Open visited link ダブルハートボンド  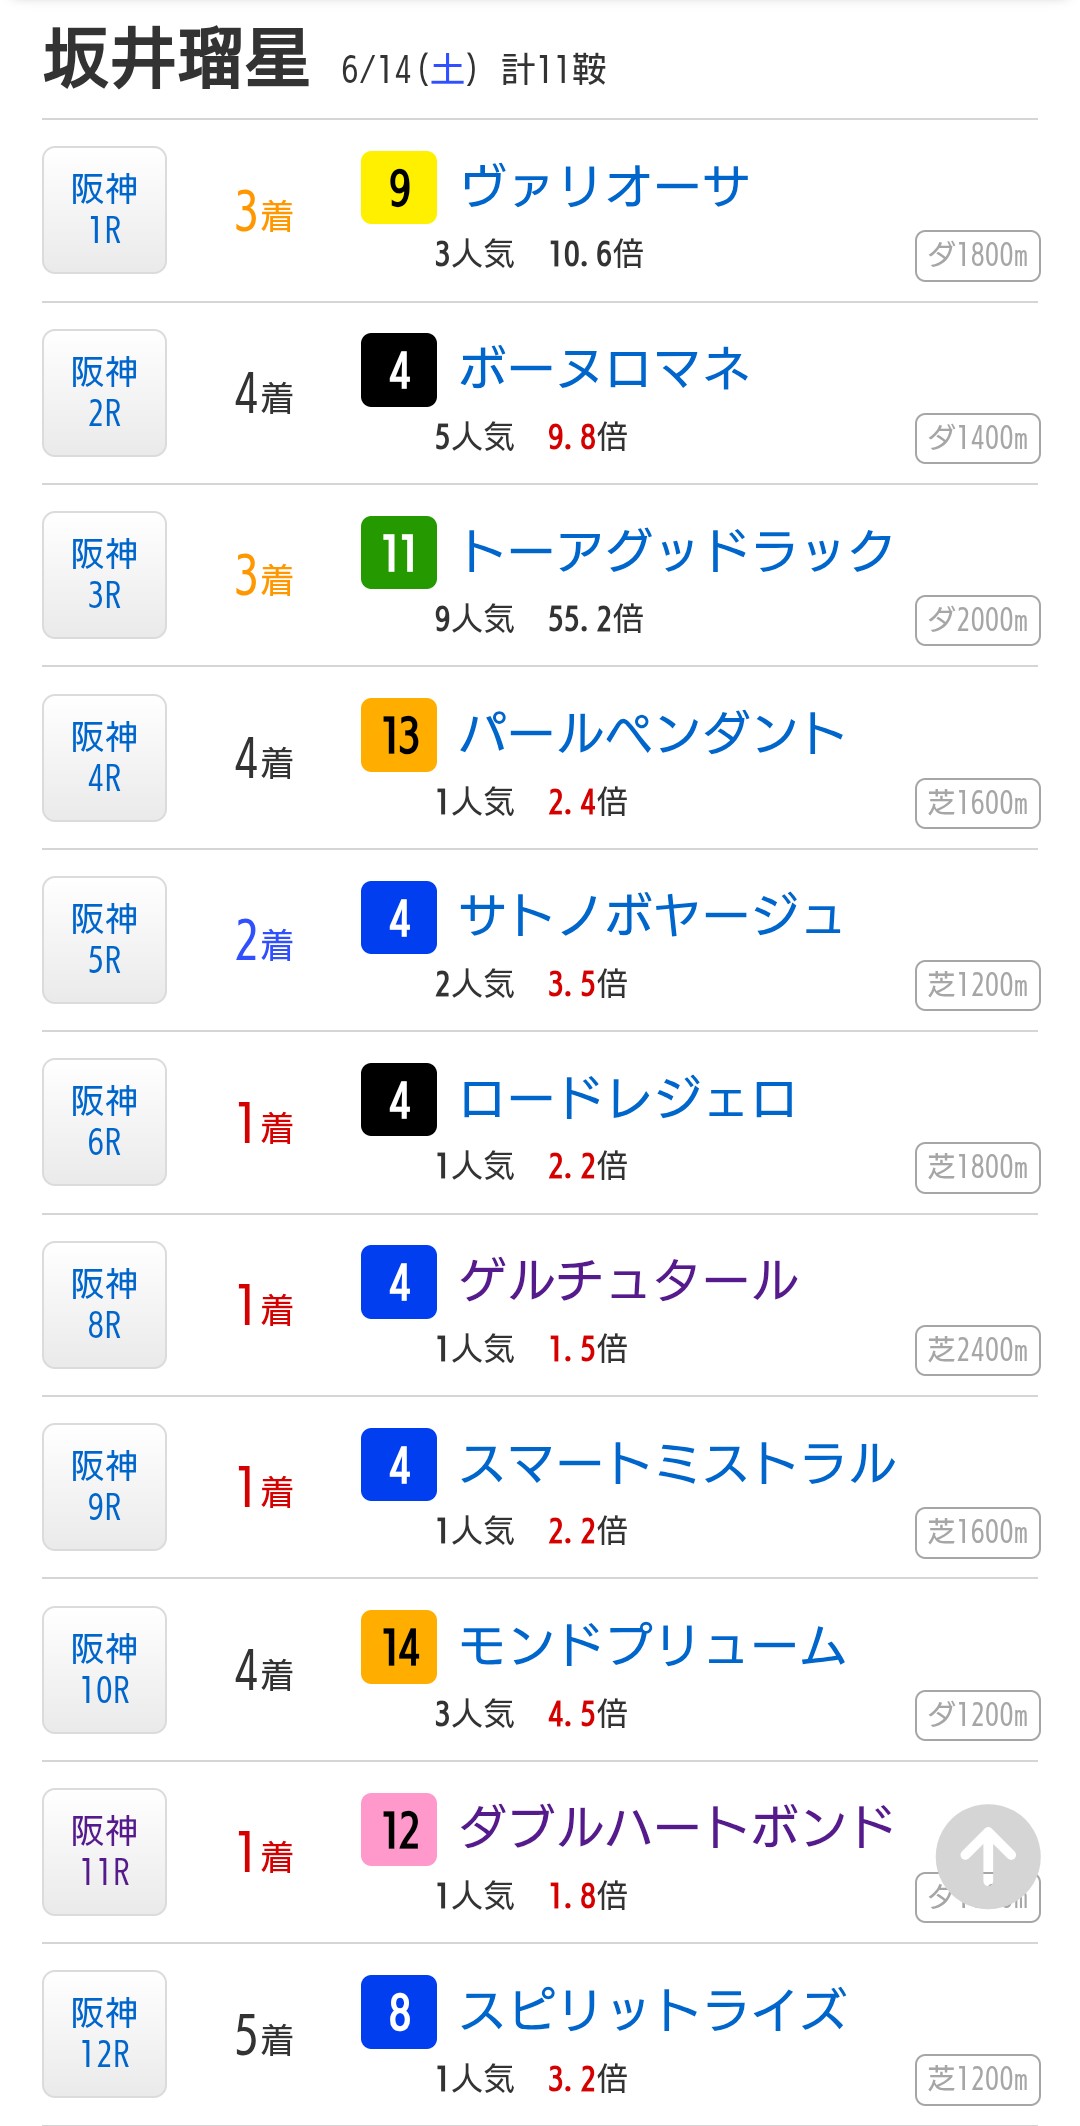tap(676, 1828)
